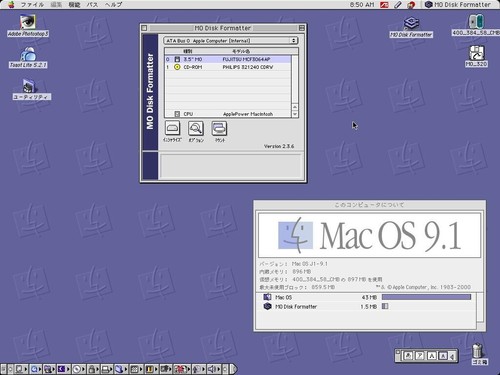Select the 400_384_58_DMB hard disk icon
Screen dimensions: 500x375
point(476,25)
